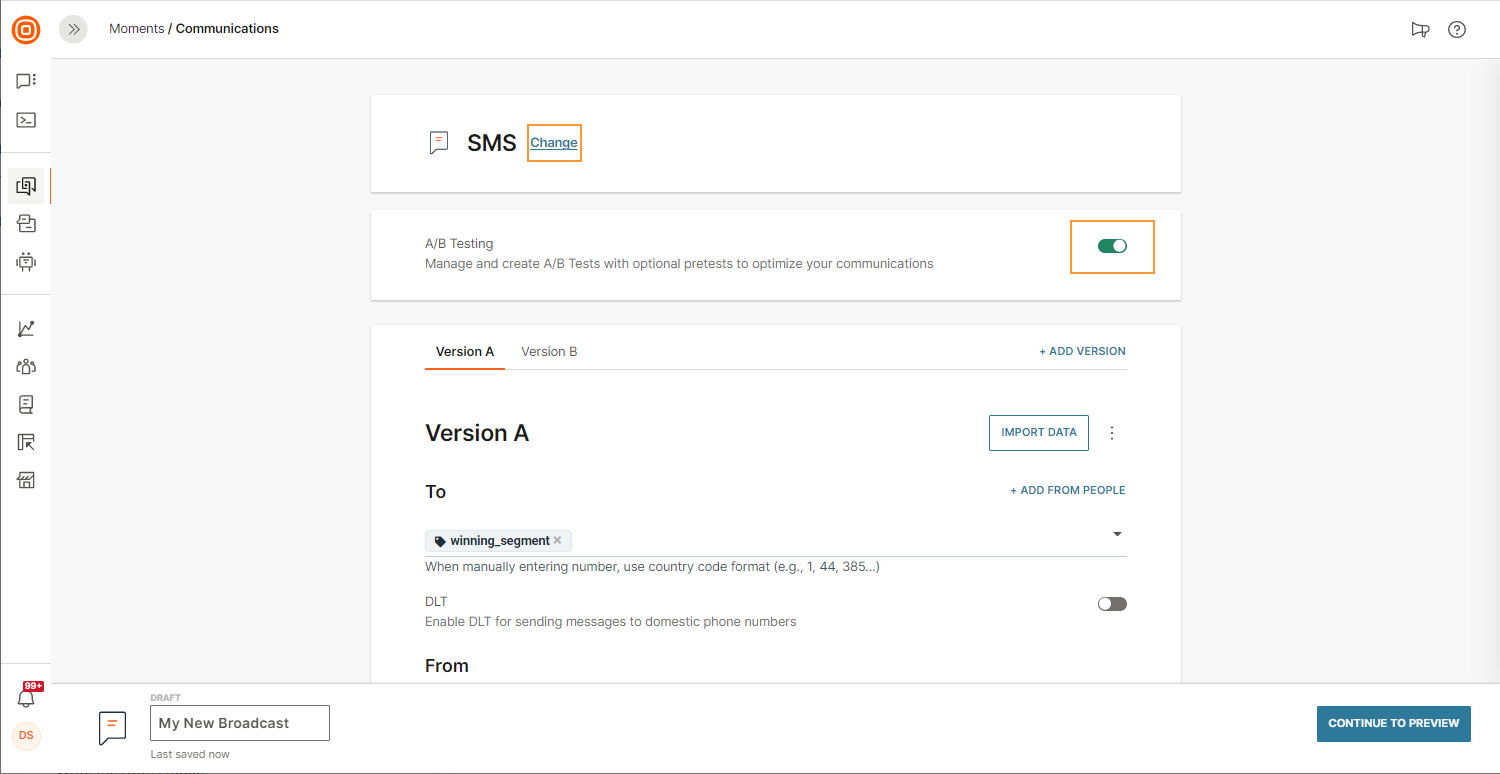
Task: Open Version A three-dot options menu
Action: [1112, 433]
